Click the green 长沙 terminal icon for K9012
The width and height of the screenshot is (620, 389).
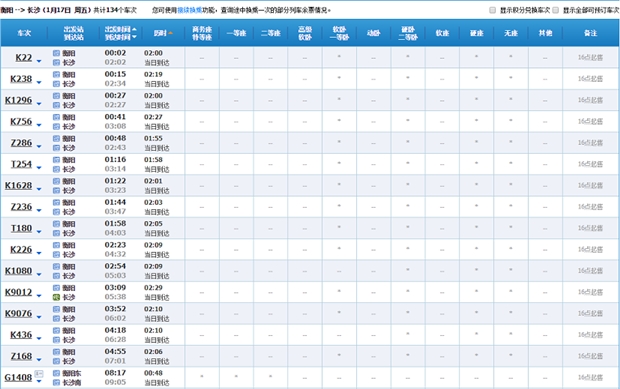(56, 297)
